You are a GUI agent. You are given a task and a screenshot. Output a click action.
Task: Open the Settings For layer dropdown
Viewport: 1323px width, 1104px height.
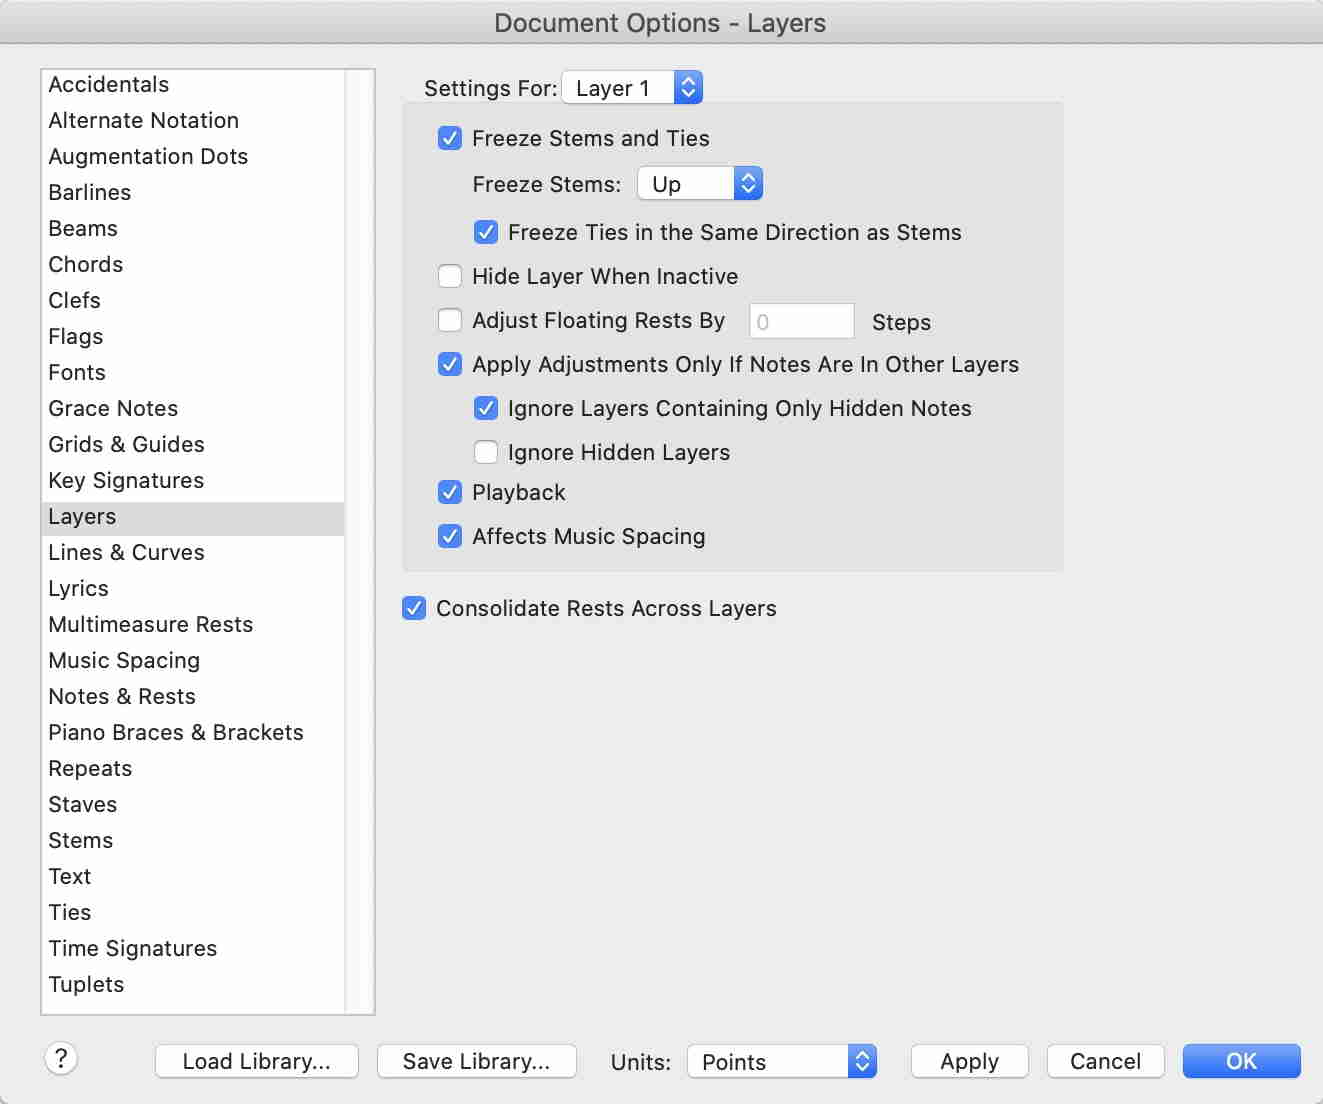(x=632, y=88)
